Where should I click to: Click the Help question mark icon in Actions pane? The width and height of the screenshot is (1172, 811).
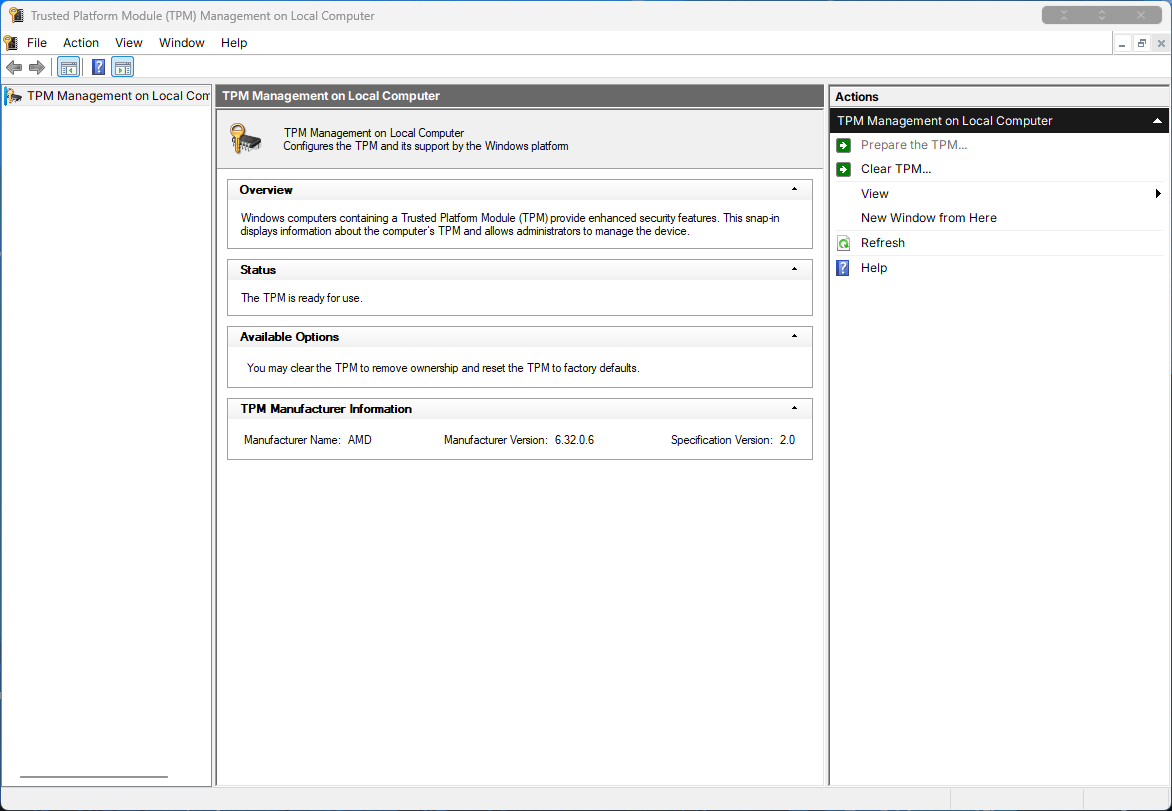(x=843, y=268)
